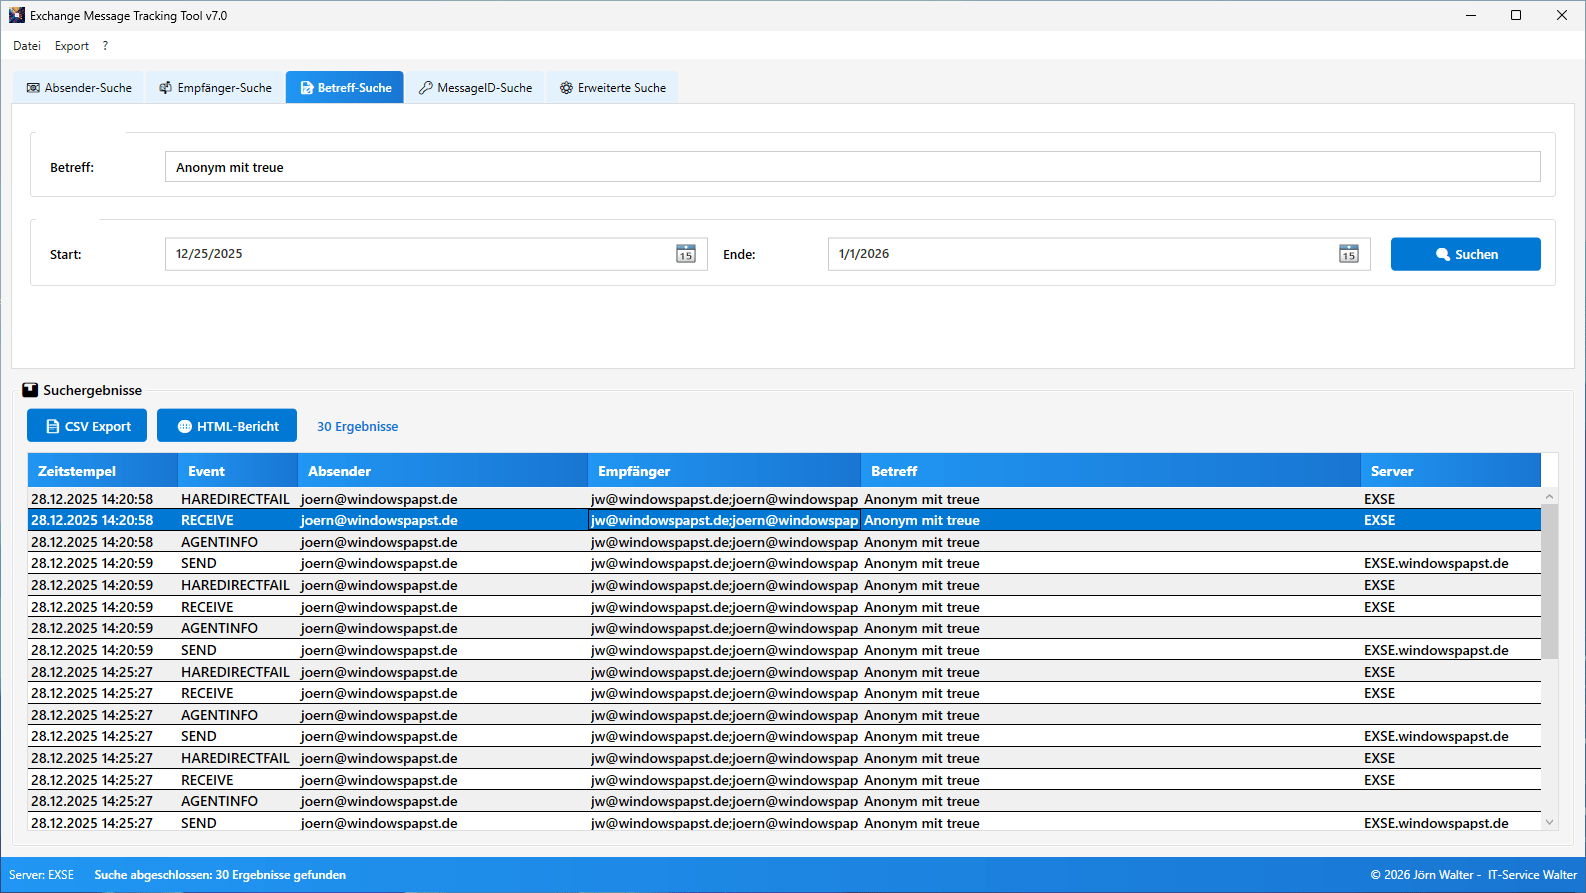The image size is (1586, 893).
Task: Click into the Betreff text field
Action: click(852, 167)
